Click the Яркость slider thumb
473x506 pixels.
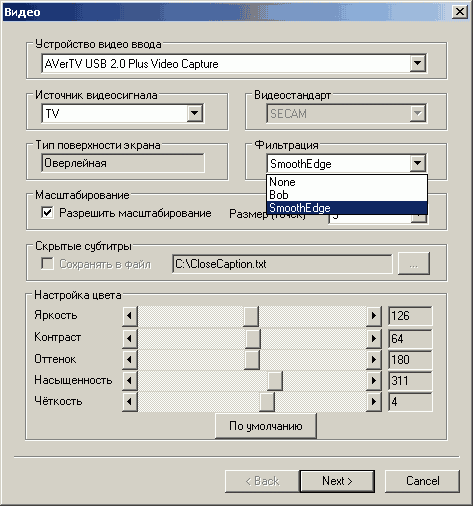pos(251,316)
